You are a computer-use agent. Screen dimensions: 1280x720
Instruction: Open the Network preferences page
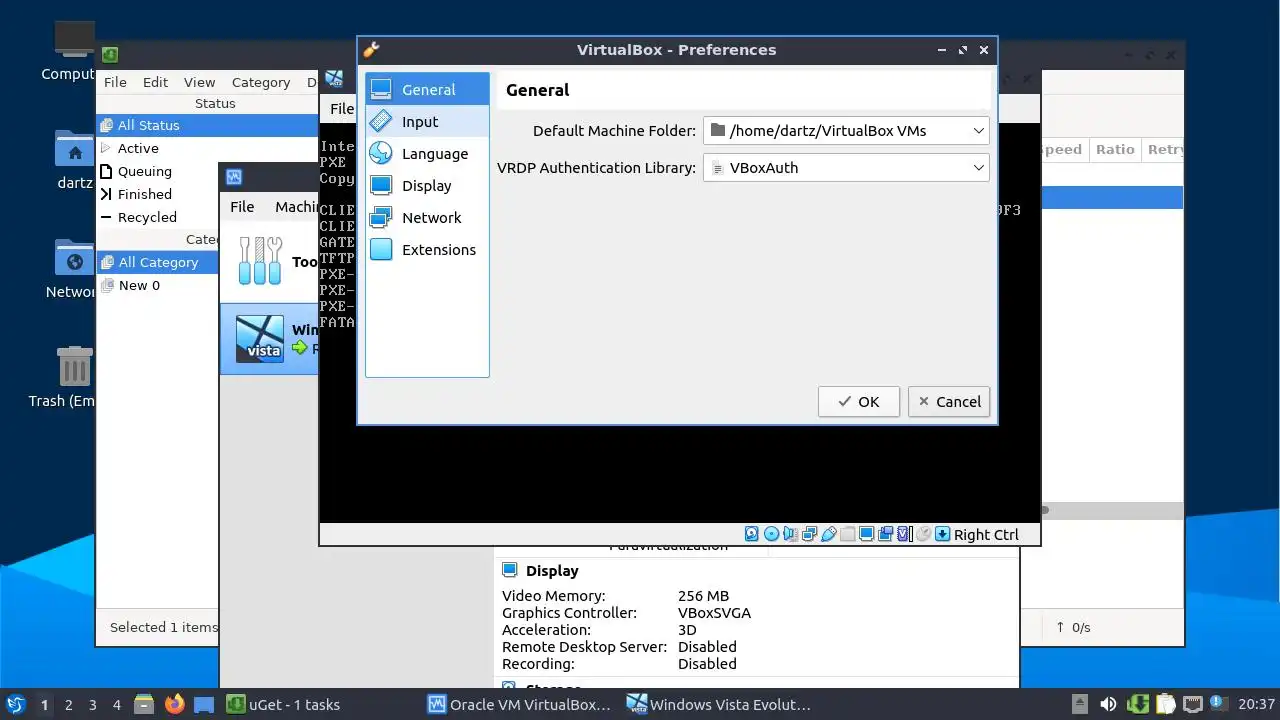click(x=427, y=218)
